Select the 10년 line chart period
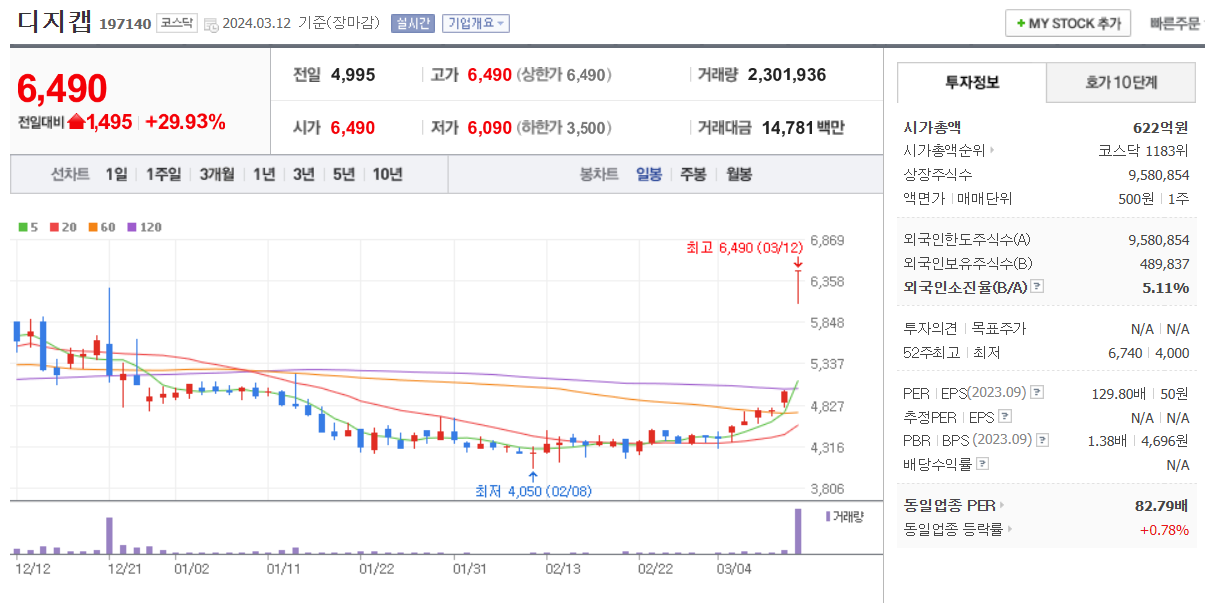 point(387,174)
